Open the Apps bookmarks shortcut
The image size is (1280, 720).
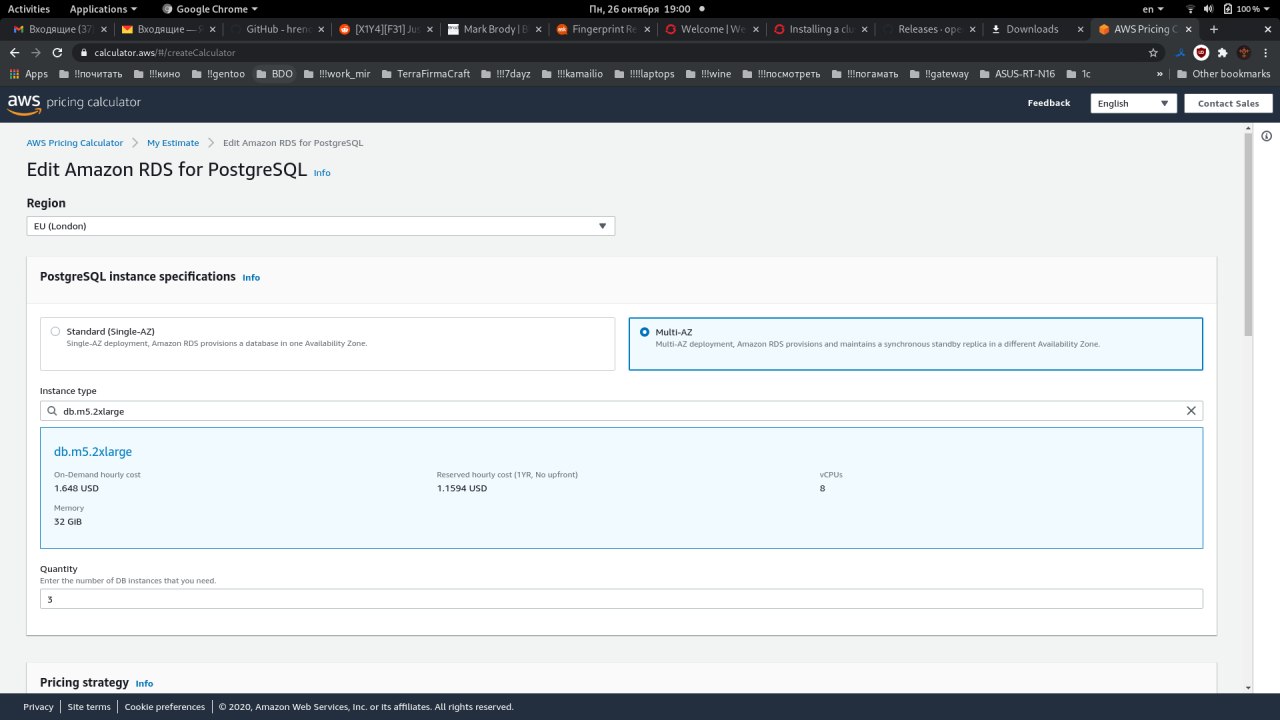tap(28, 74)
